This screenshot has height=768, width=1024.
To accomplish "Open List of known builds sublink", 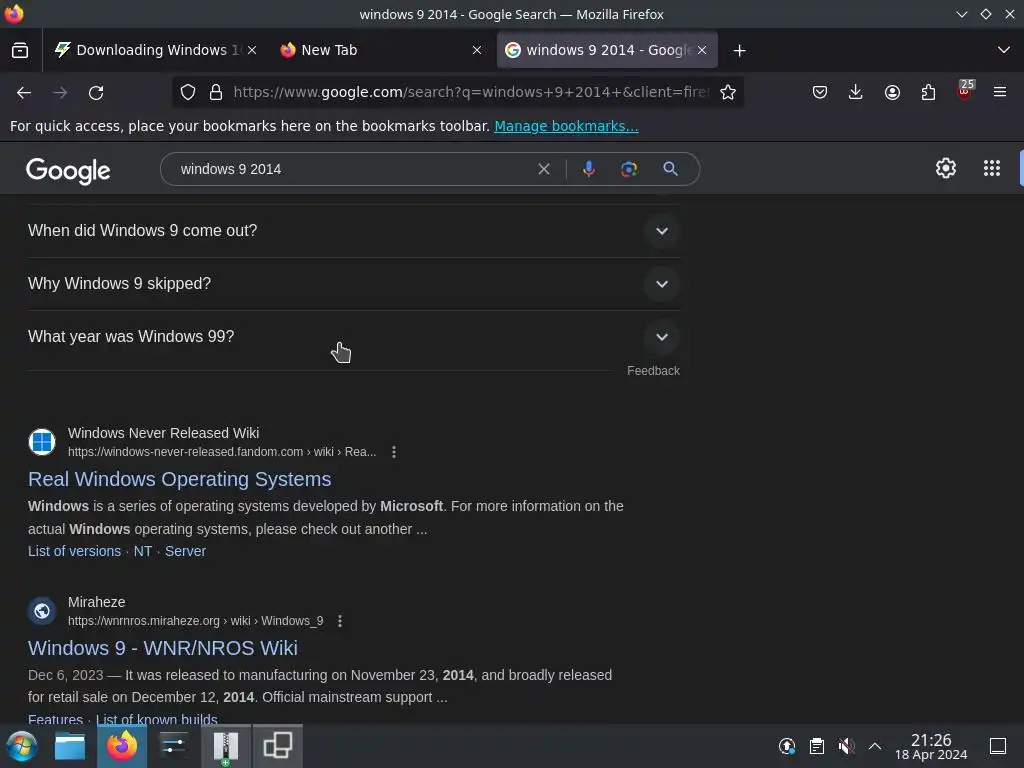I will [157, 719].
